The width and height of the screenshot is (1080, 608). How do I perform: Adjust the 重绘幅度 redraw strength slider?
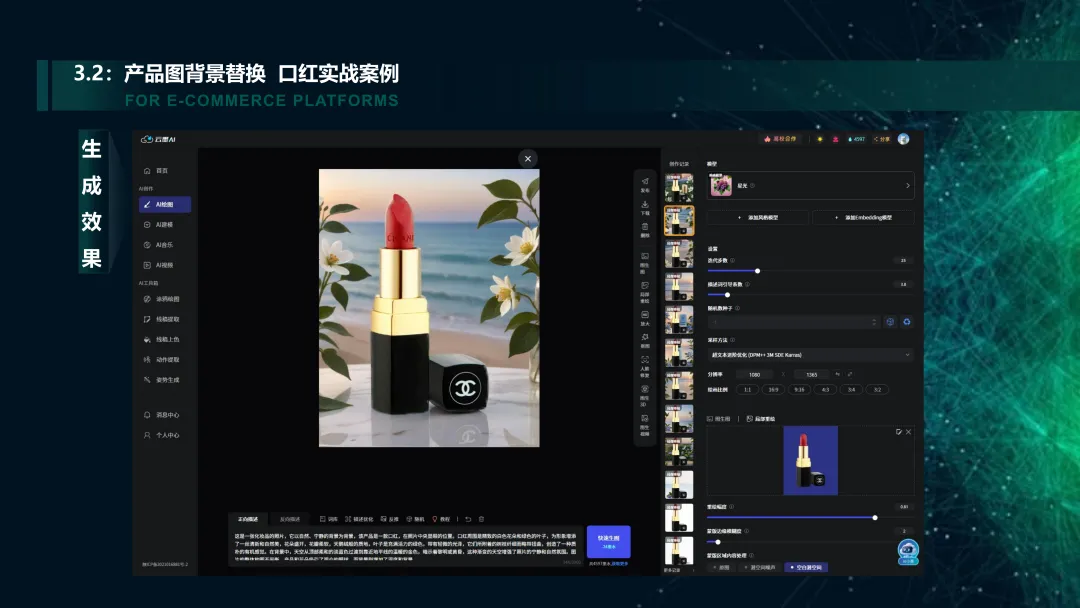click(875, 518)
